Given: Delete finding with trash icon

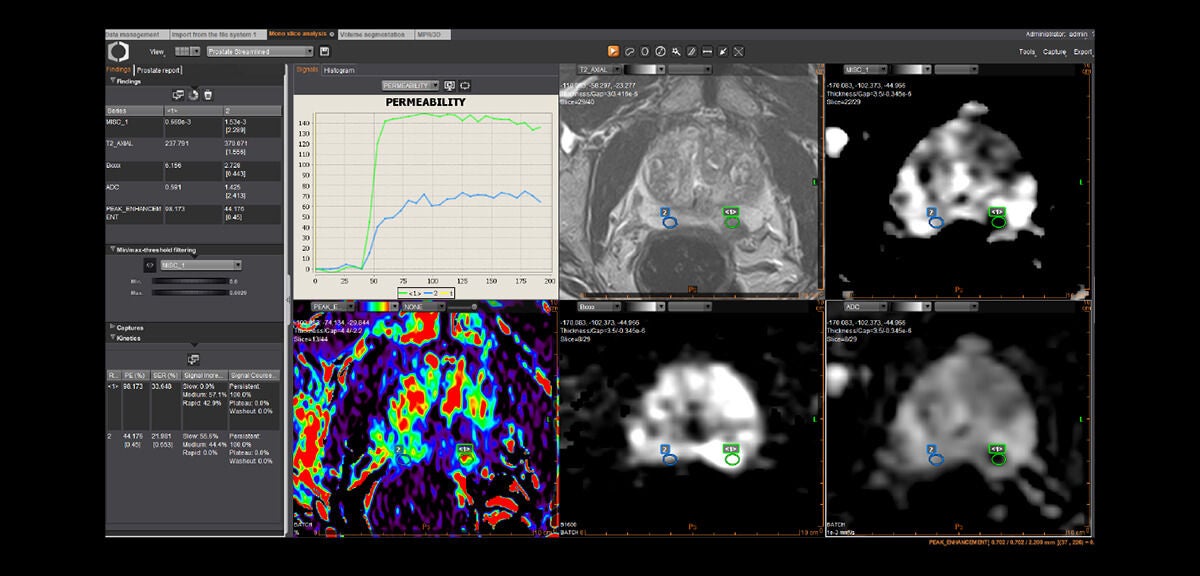Looking at the screenshot, I should [208, 94].
